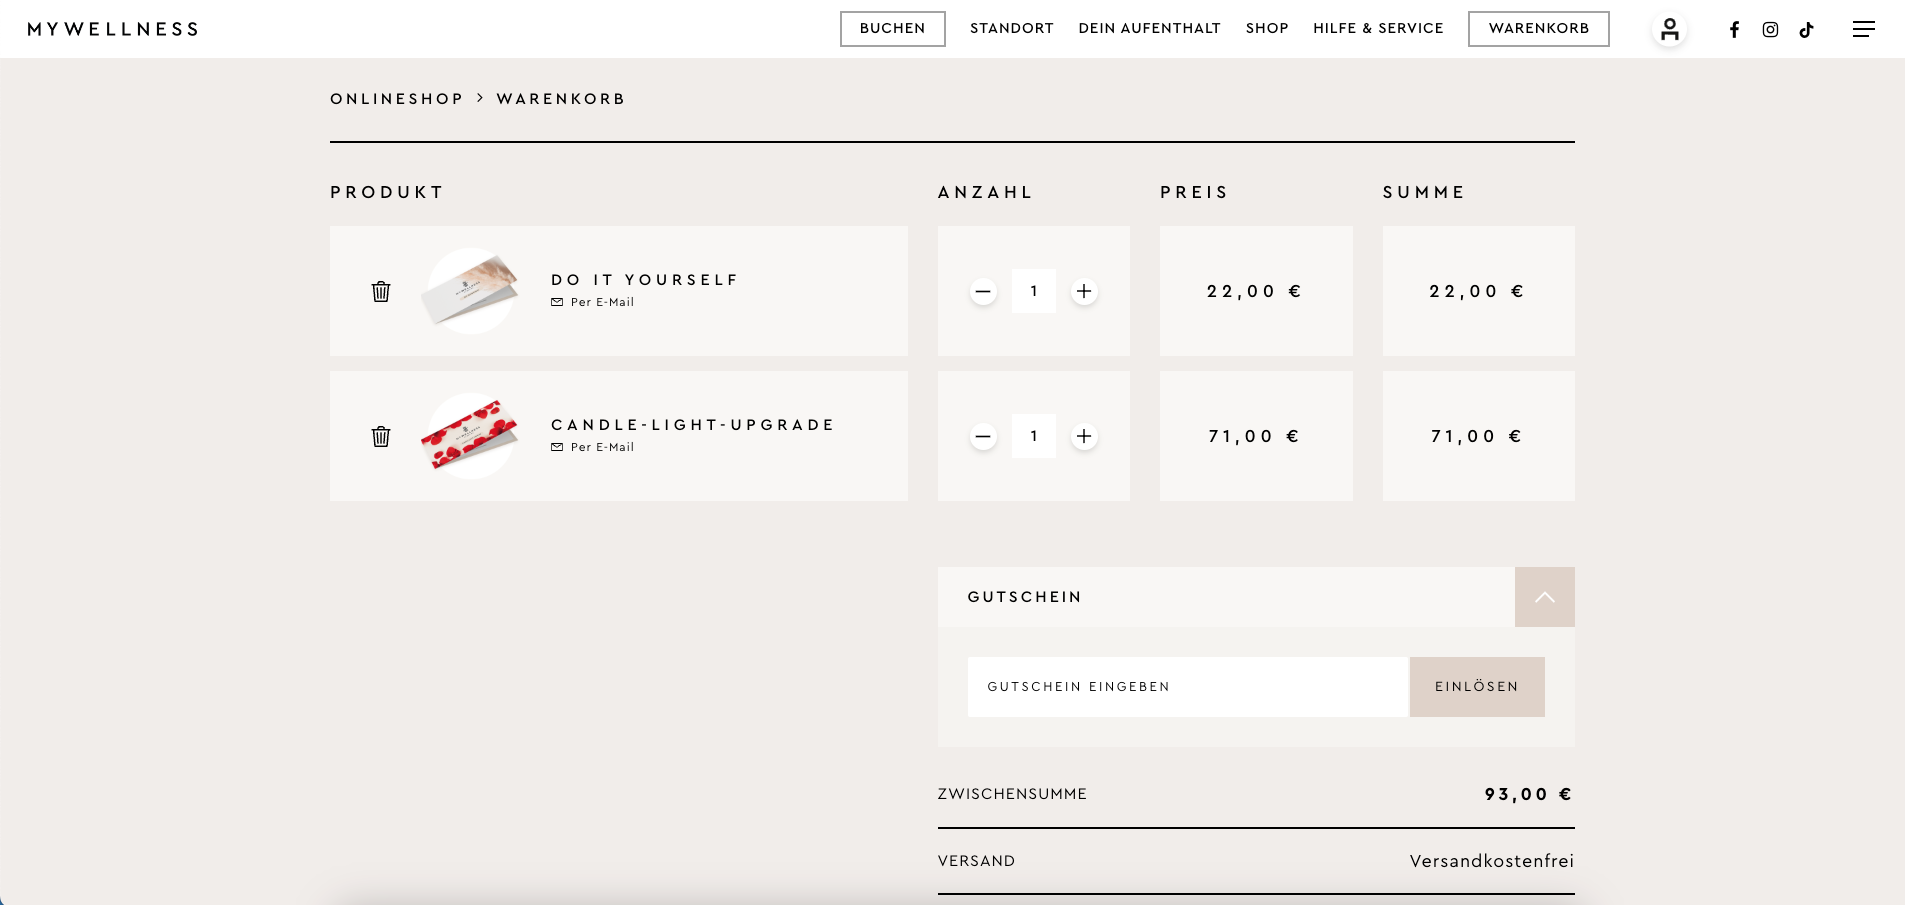Screen dimensions: 1905x905
Task: Open the user account profile icon
Action: [x=1669, y=29]
